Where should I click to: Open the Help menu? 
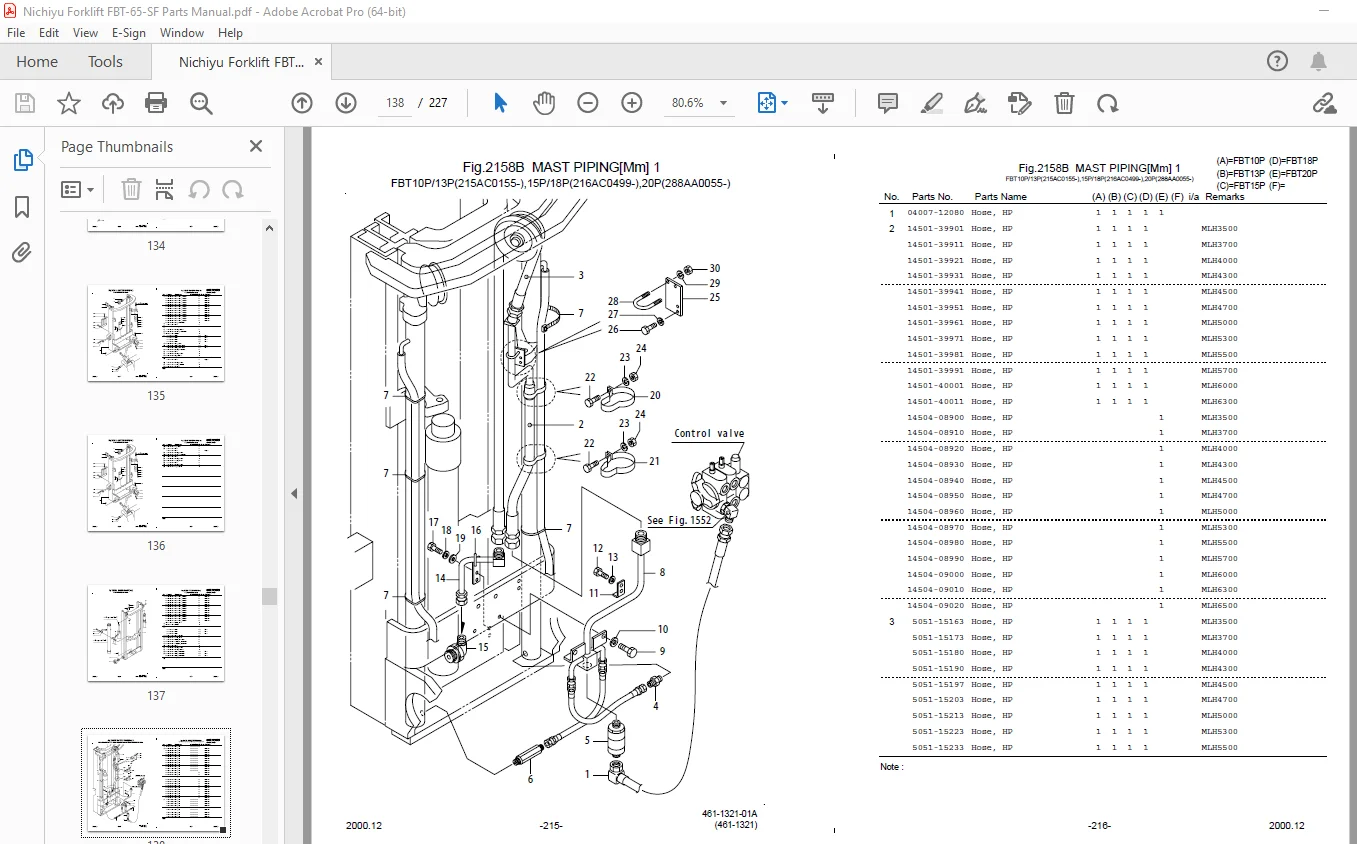tap(230, 33)
